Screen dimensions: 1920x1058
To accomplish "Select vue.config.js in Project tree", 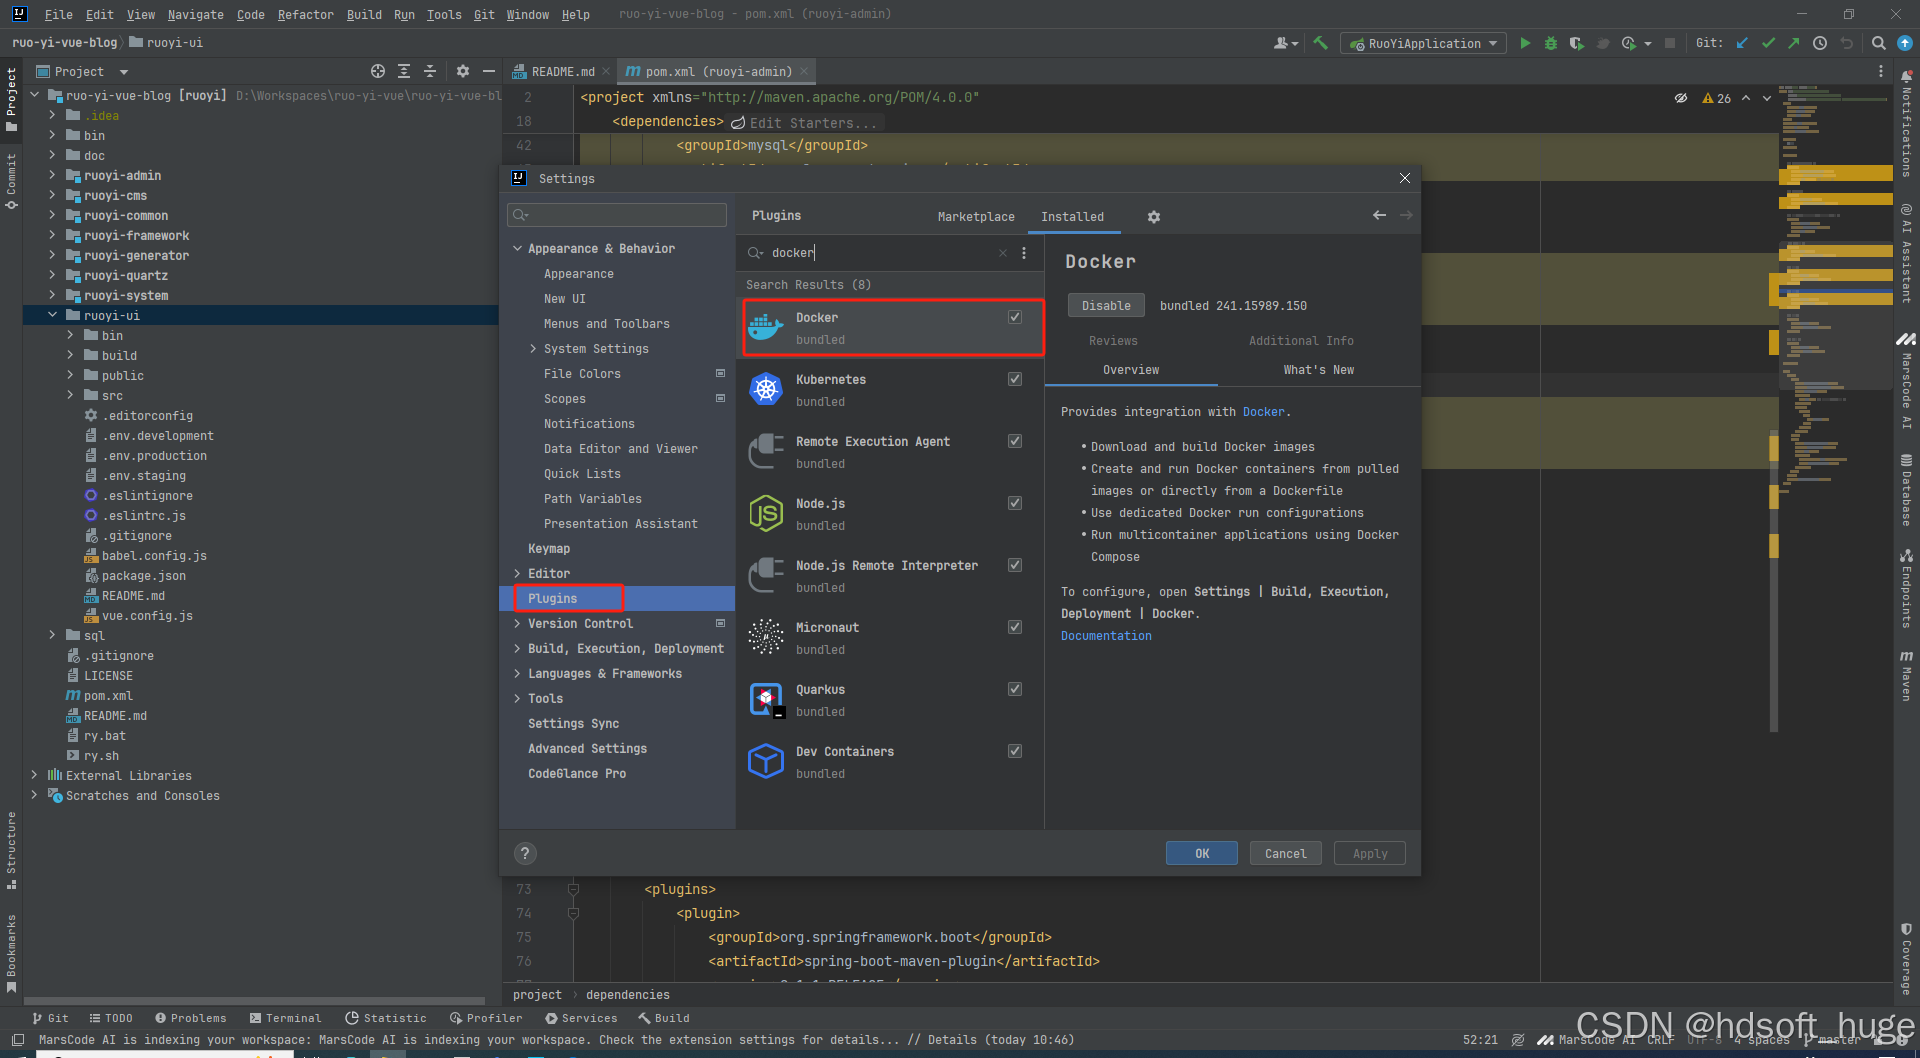I will point(147,615).
